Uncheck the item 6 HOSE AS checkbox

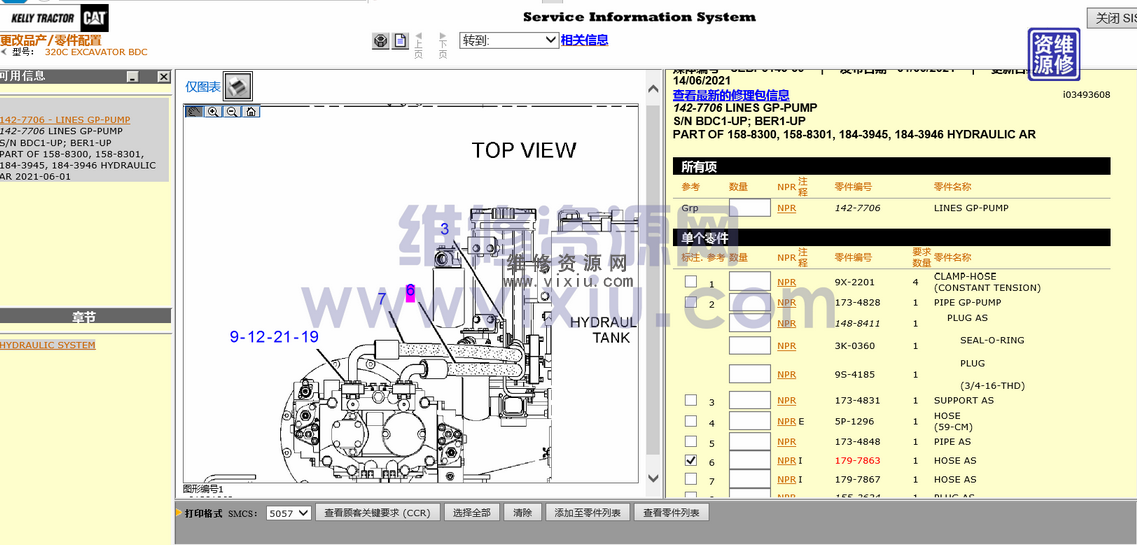pos(690,461)
